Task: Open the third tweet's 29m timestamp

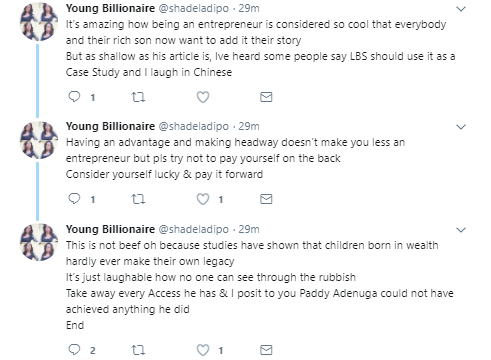Action: (x=249, y=229)
